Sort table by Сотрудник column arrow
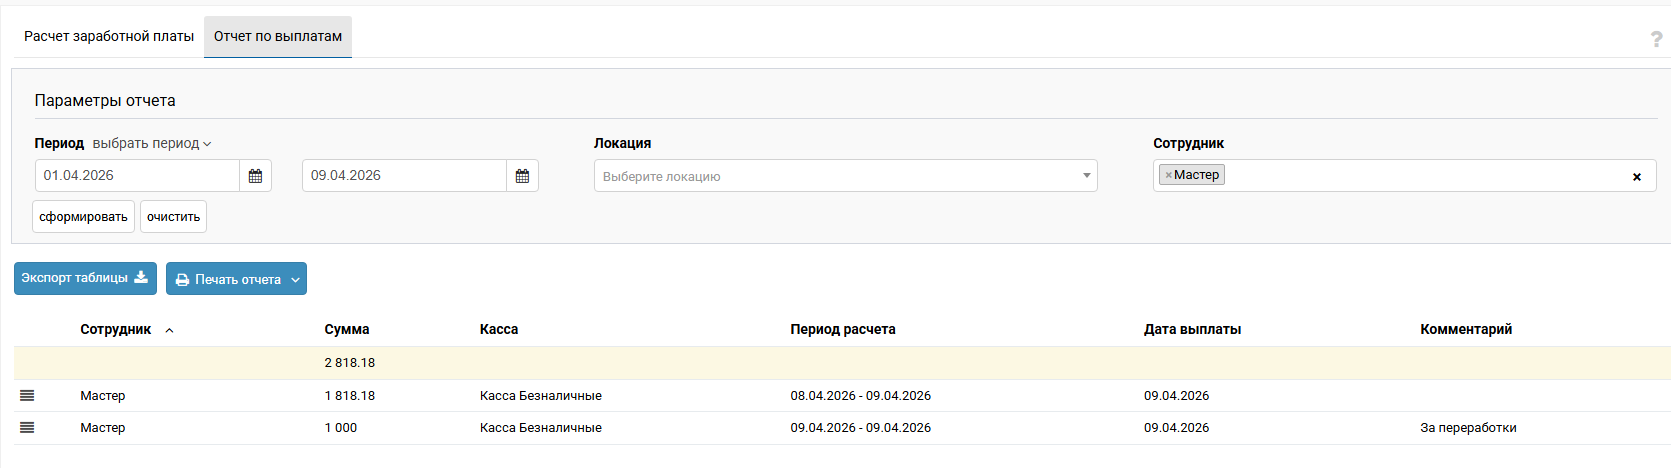1671x468 pixels. point(169,330)
